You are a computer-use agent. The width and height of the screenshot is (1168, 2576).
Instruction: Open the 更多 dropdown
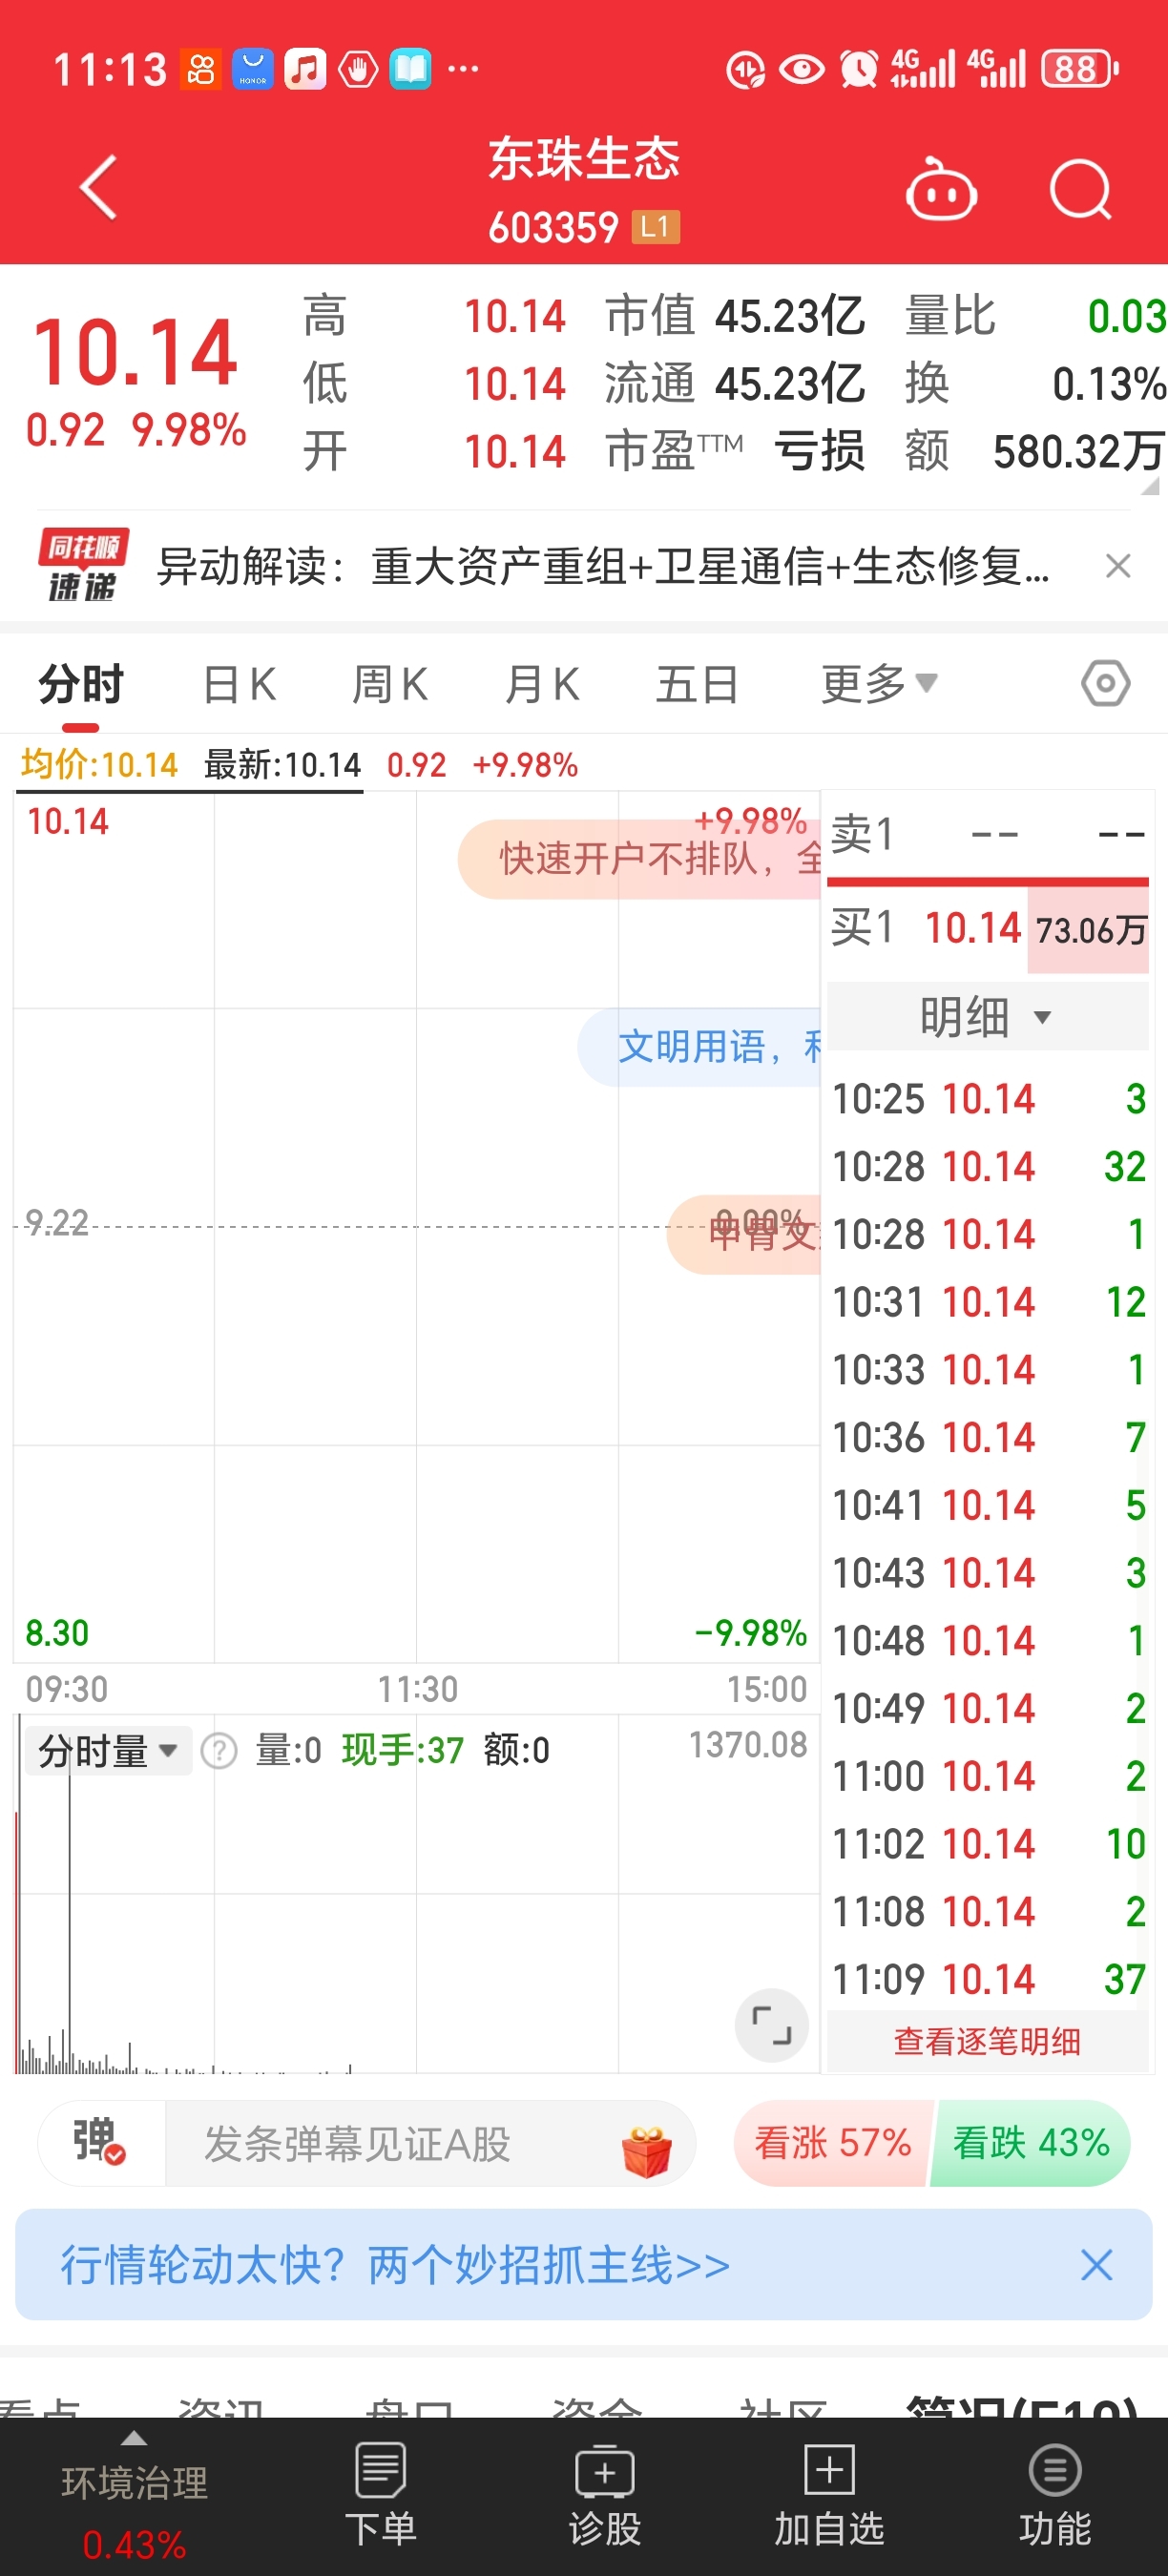879,684
